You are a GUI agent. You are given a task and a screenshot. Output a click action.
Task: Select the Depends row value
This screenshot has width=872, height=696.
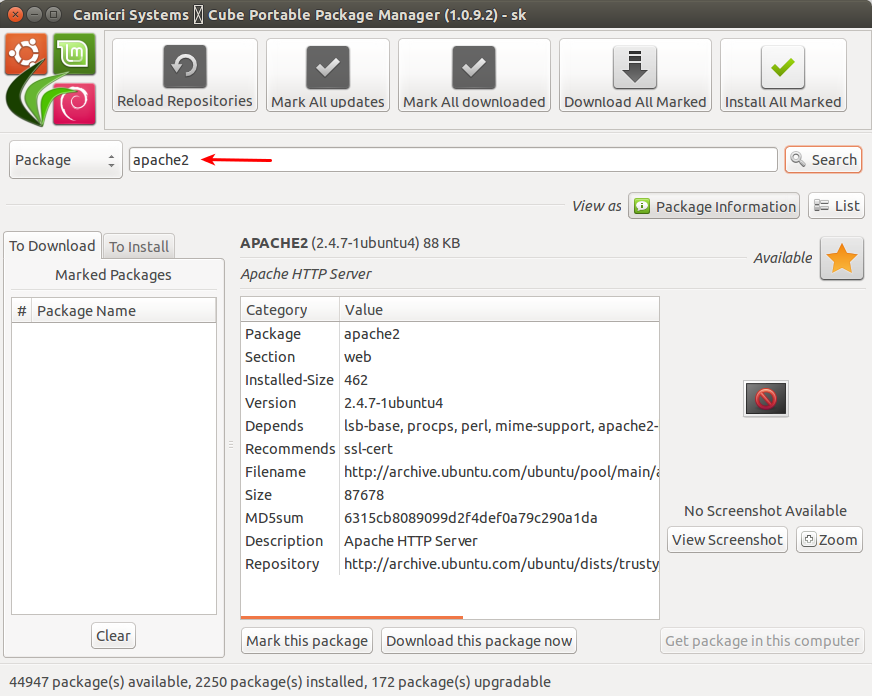tap(501, 426)
